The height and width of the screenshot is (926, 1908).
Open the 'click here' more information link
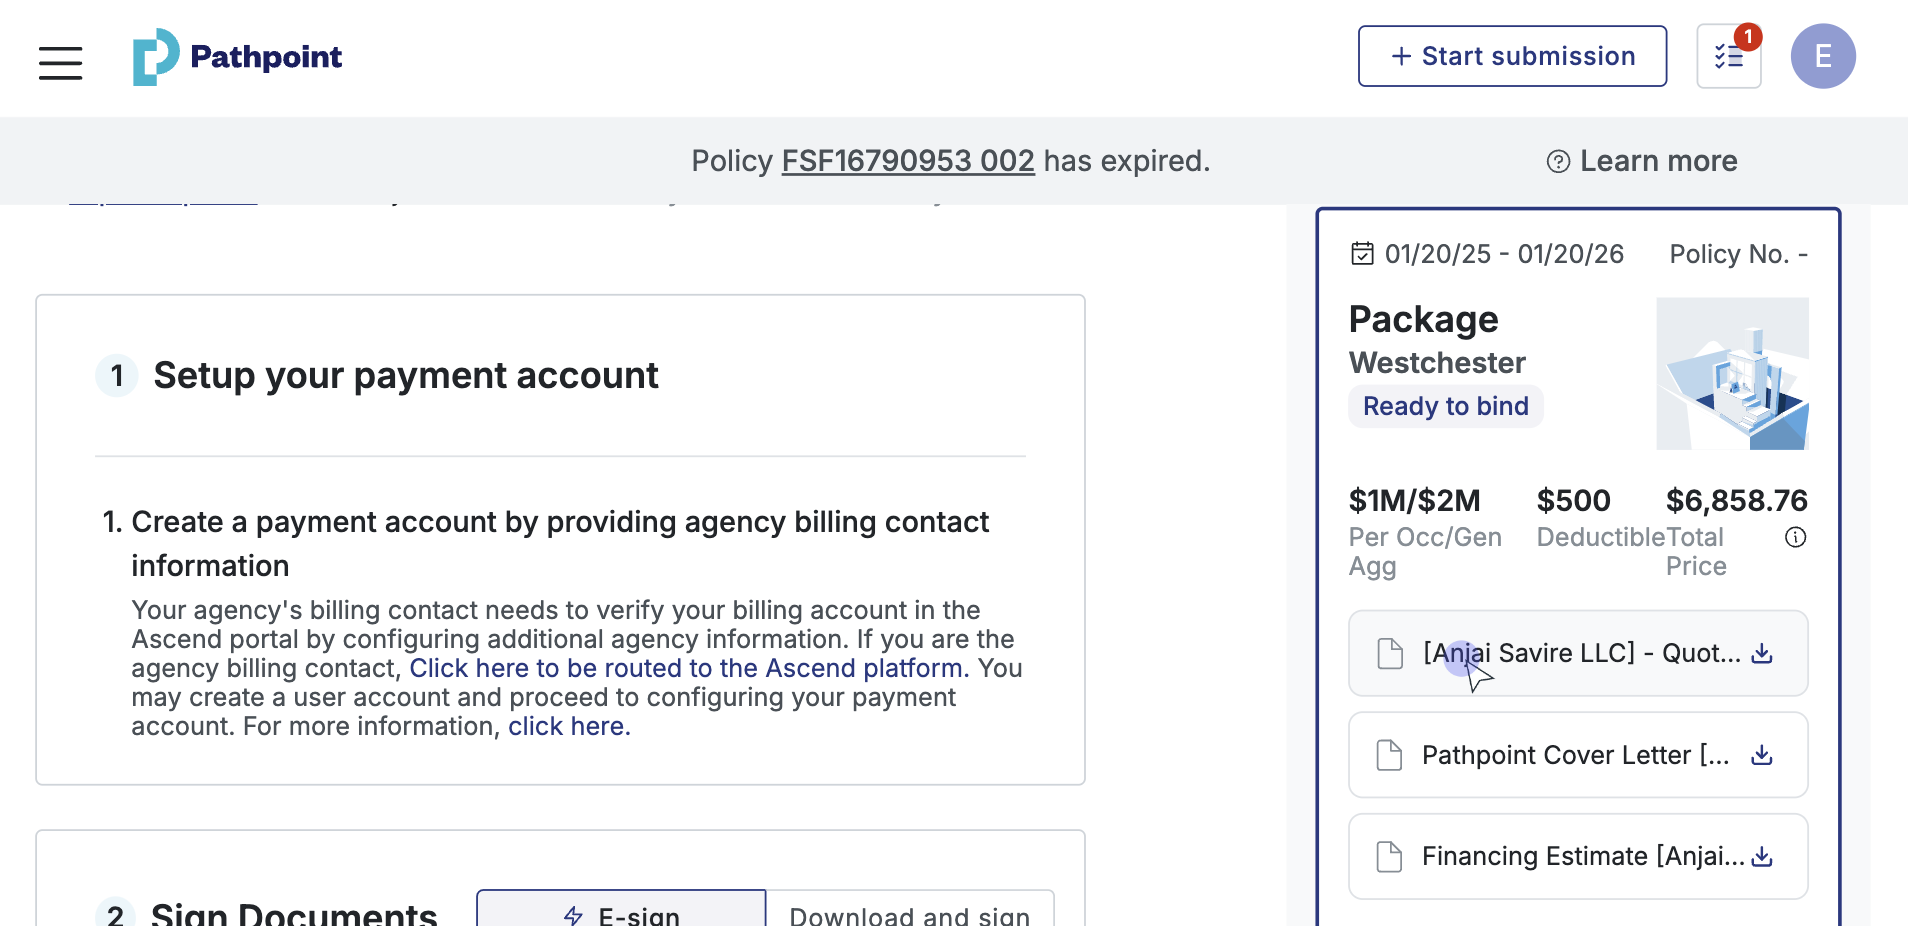(569, 726)
